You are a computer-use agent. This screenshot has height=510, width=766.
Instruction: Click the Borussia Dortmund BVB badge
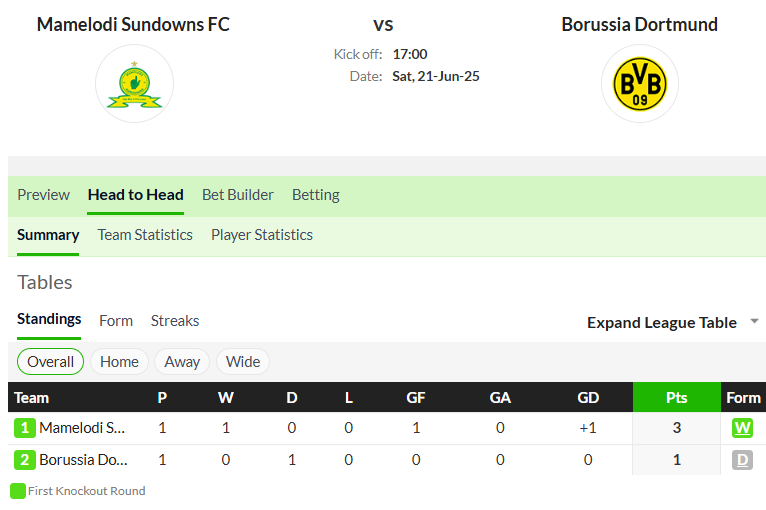coord(639,84)
